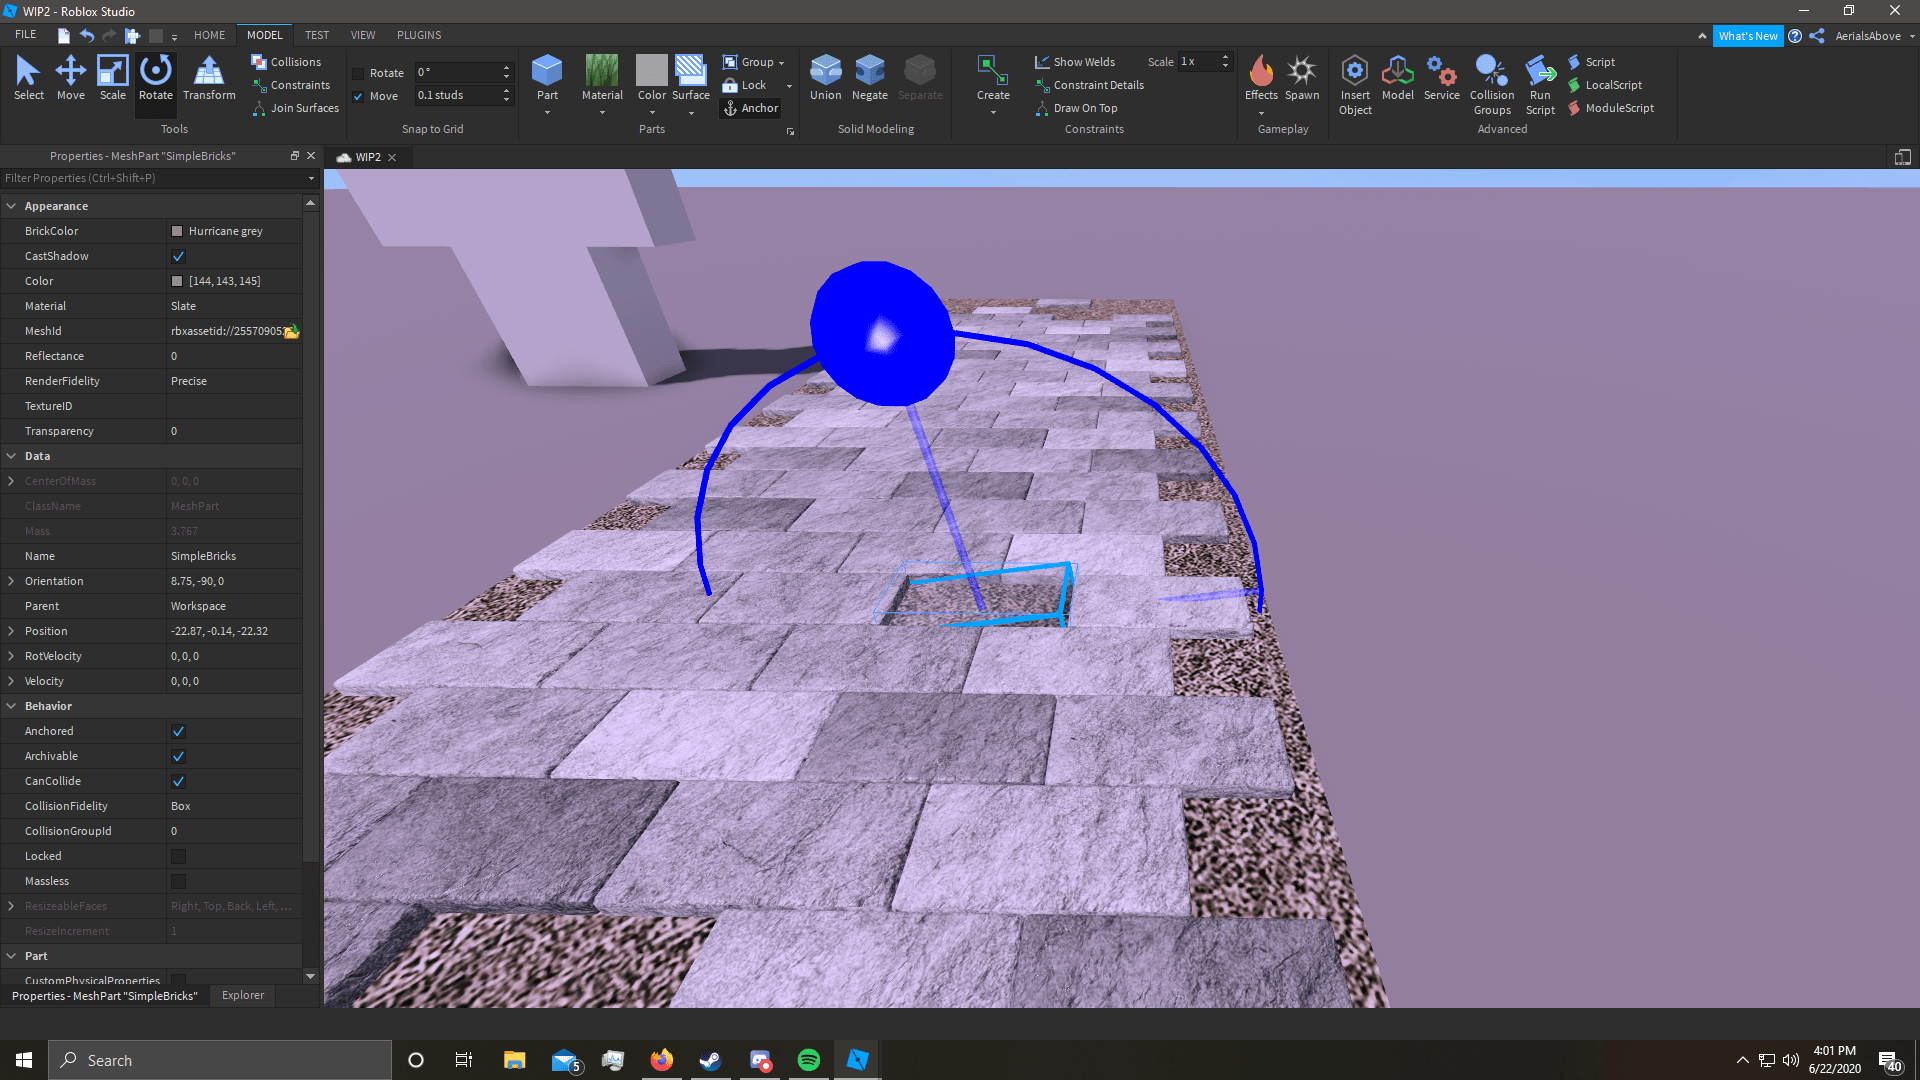The image size is (1920, 1080).
Task: Click the Model advanced icon
Action: pyautogui.click(x=1397, y=71)
